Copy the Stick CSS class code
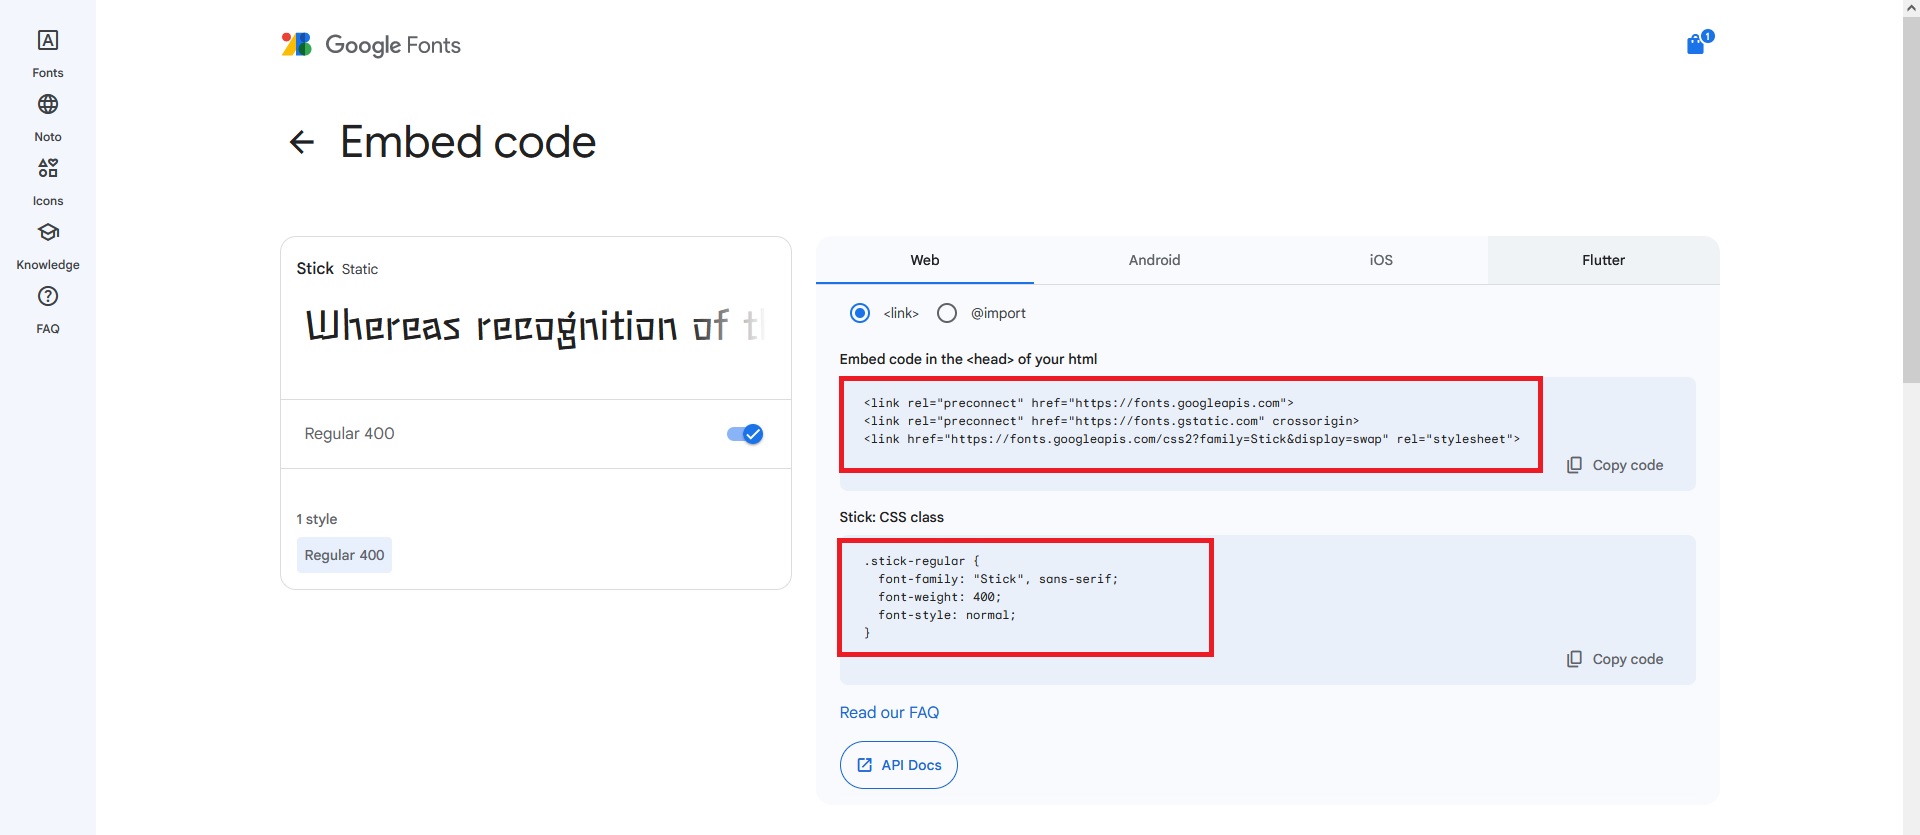The image size is (1920, 835). point(1615,659)
